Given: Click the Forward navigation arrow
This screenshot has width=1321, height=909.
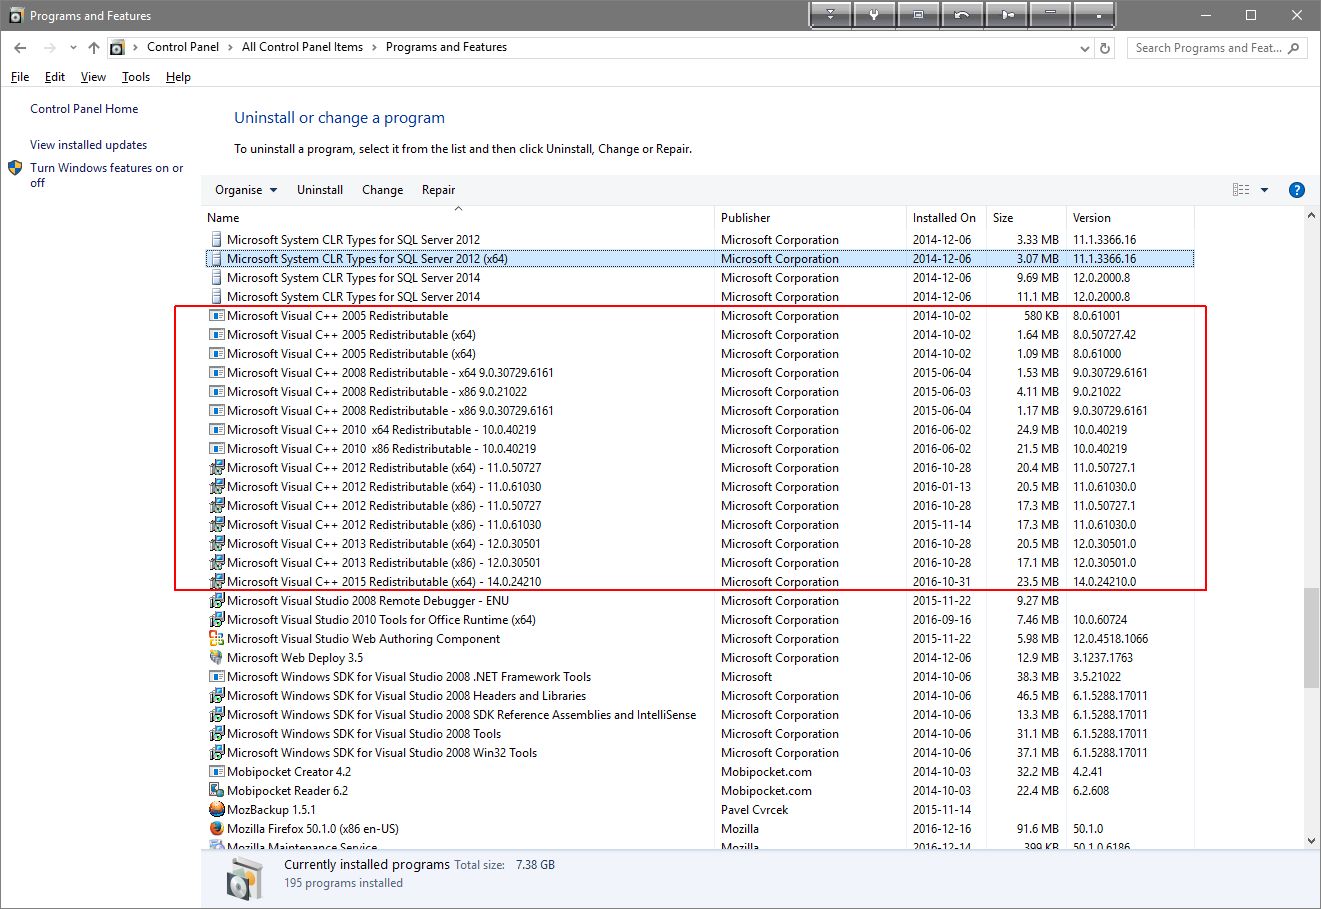Looking at the screenshot, I should tap(49, 48).
